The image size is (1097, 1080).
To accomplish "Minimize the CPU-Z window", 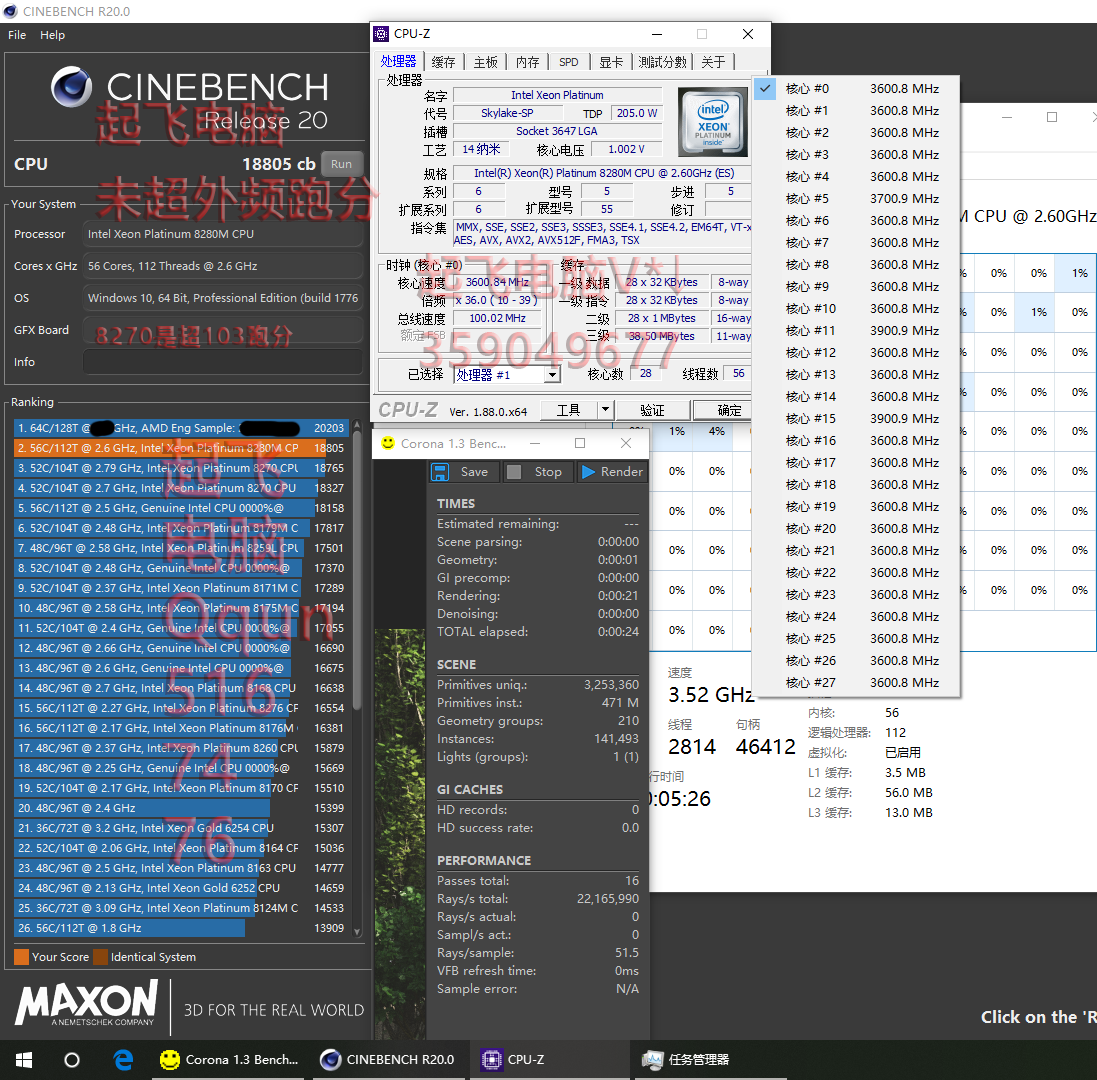I will pyautogui.click(x=657, y=34).
